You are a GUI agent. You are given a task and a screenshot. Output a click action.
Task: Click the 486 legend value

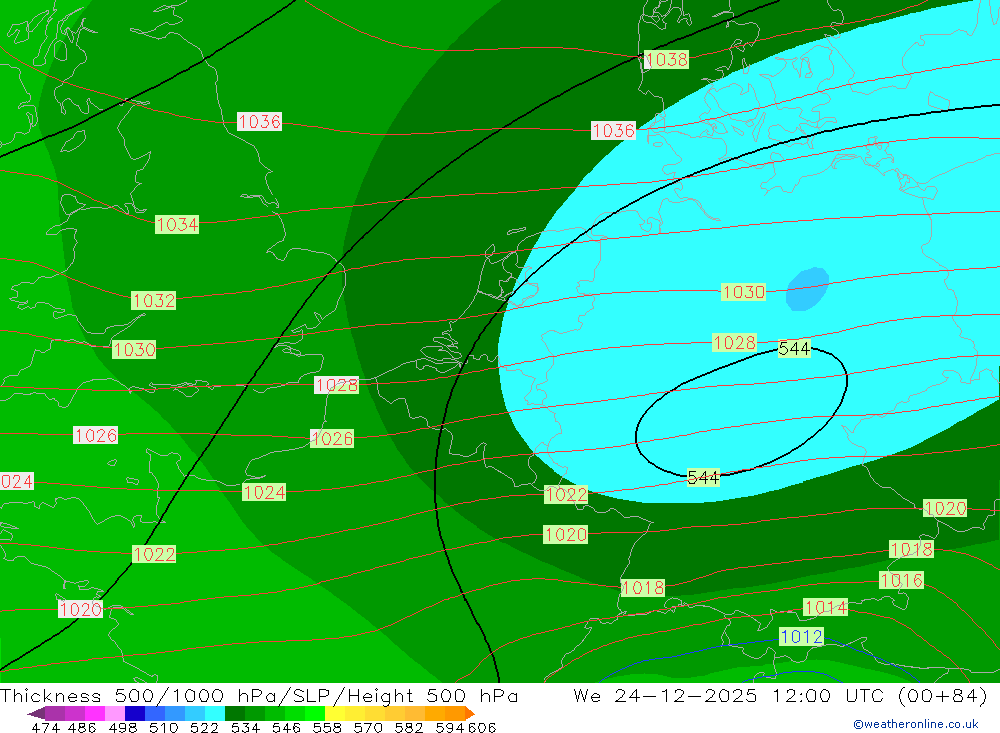(x=82, y=727)
